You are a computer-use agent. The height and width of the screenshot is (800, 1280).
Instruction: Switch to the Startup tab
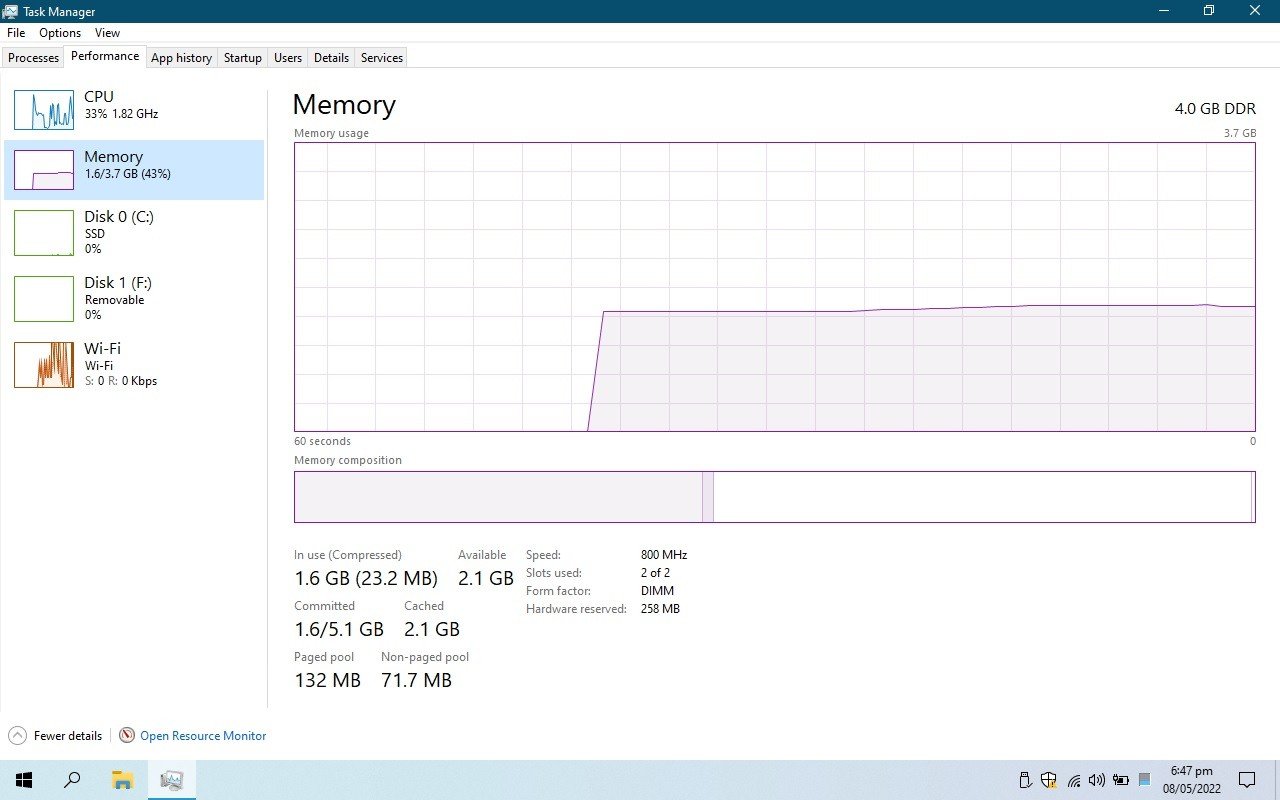point(242,58)
